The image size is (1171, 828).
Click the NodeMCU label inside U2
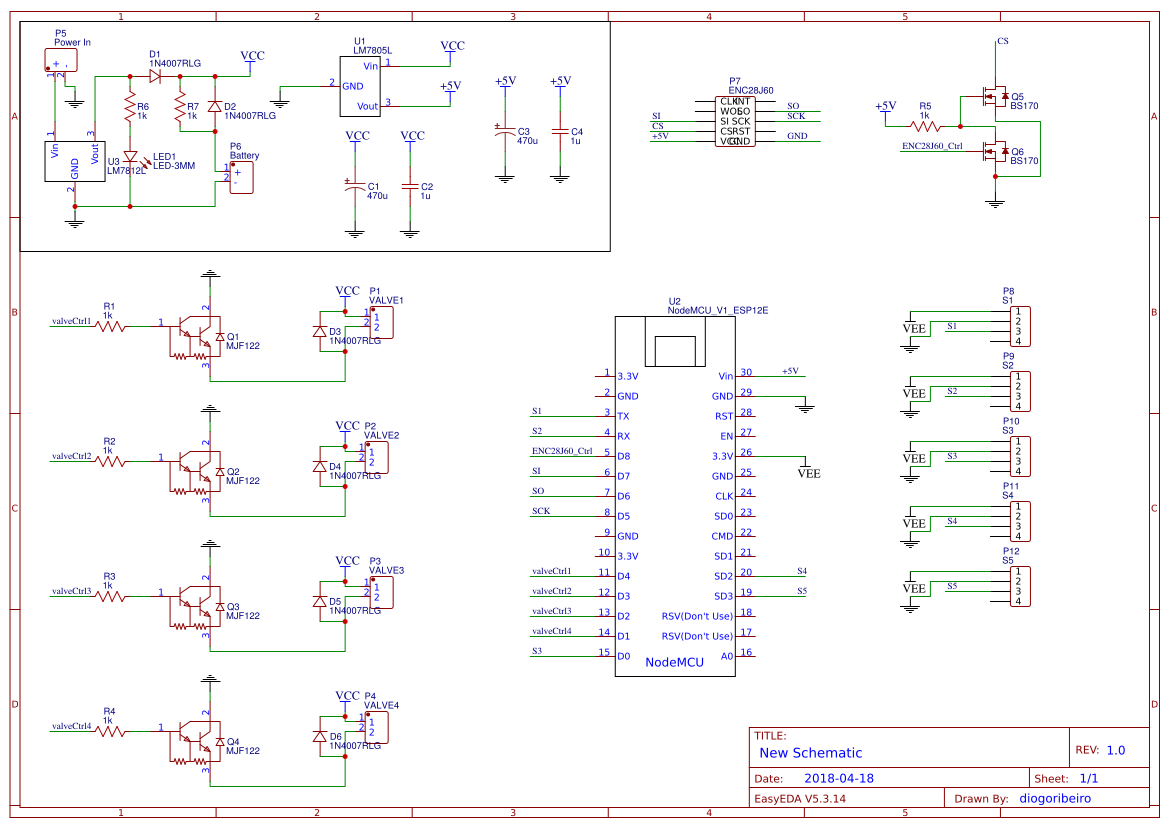[x=674, y=662]
